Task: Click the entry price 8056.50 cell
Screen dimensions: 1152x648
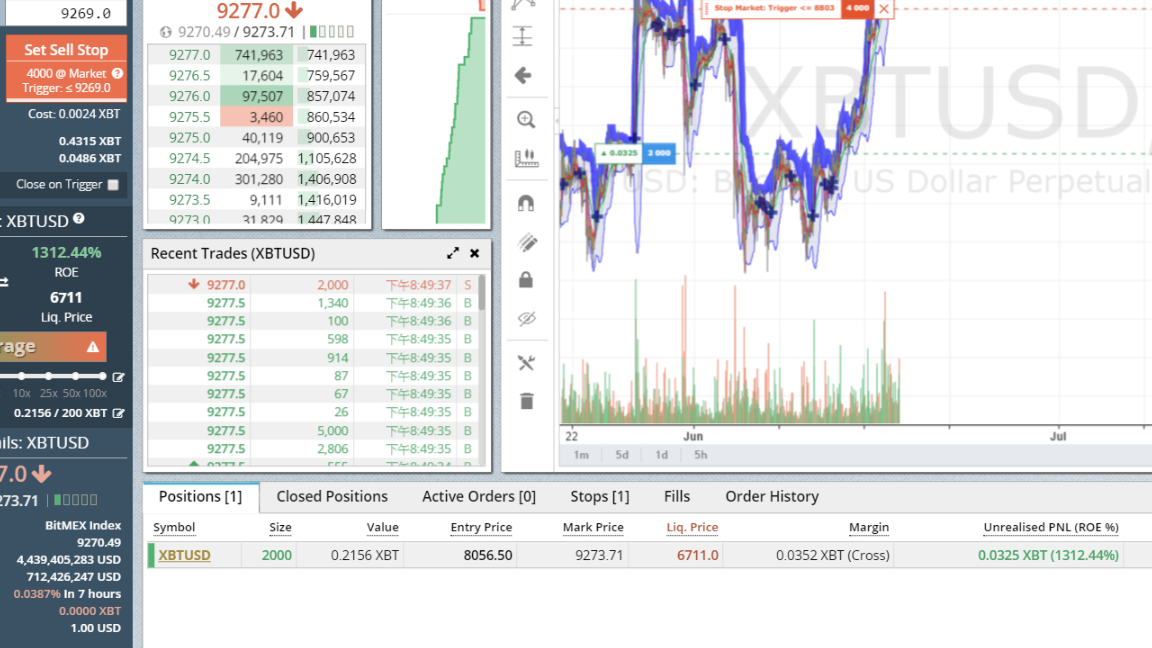Action: coord(488,555)
